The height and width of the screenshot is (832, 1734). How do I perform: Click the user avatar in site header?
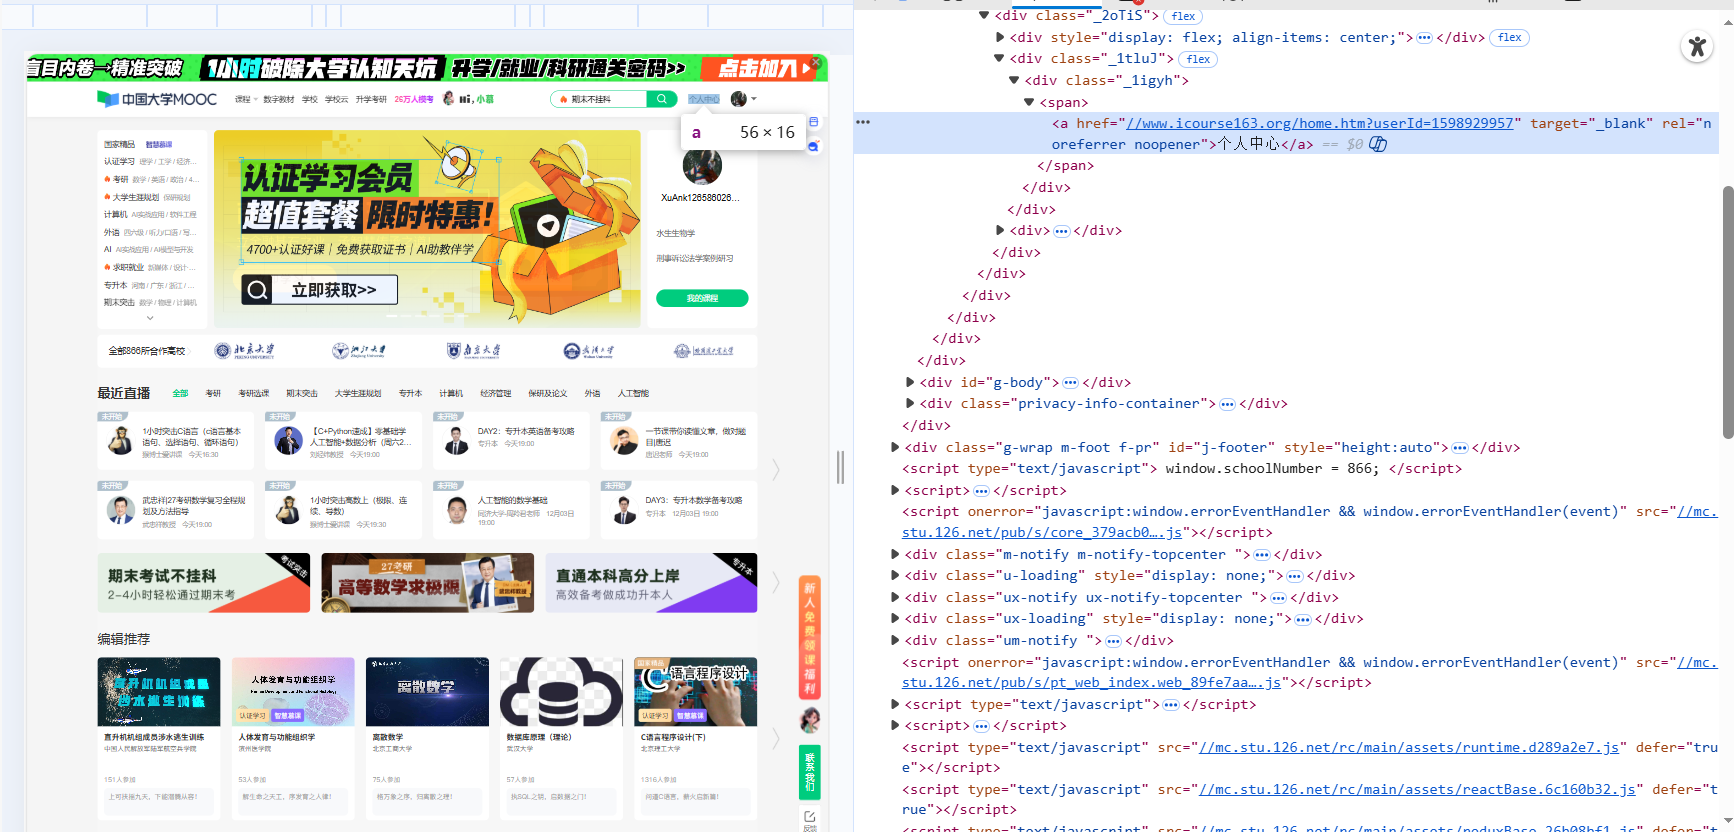pyautogui.click(x=738, y=99)
